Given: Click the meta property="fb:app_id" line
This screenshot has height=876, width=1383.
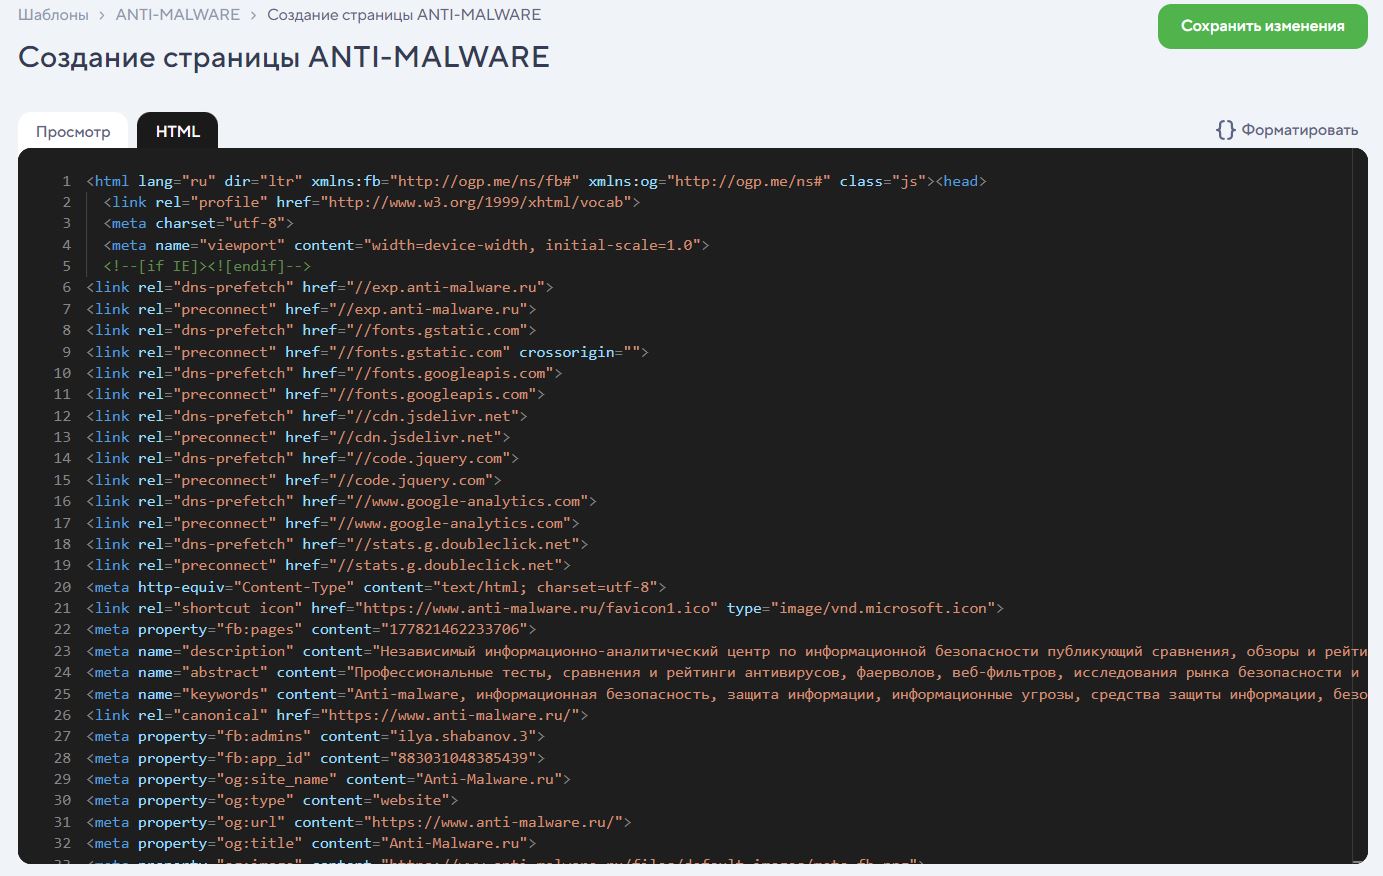Looking at the screenshot, I should (x=316, y=758).
